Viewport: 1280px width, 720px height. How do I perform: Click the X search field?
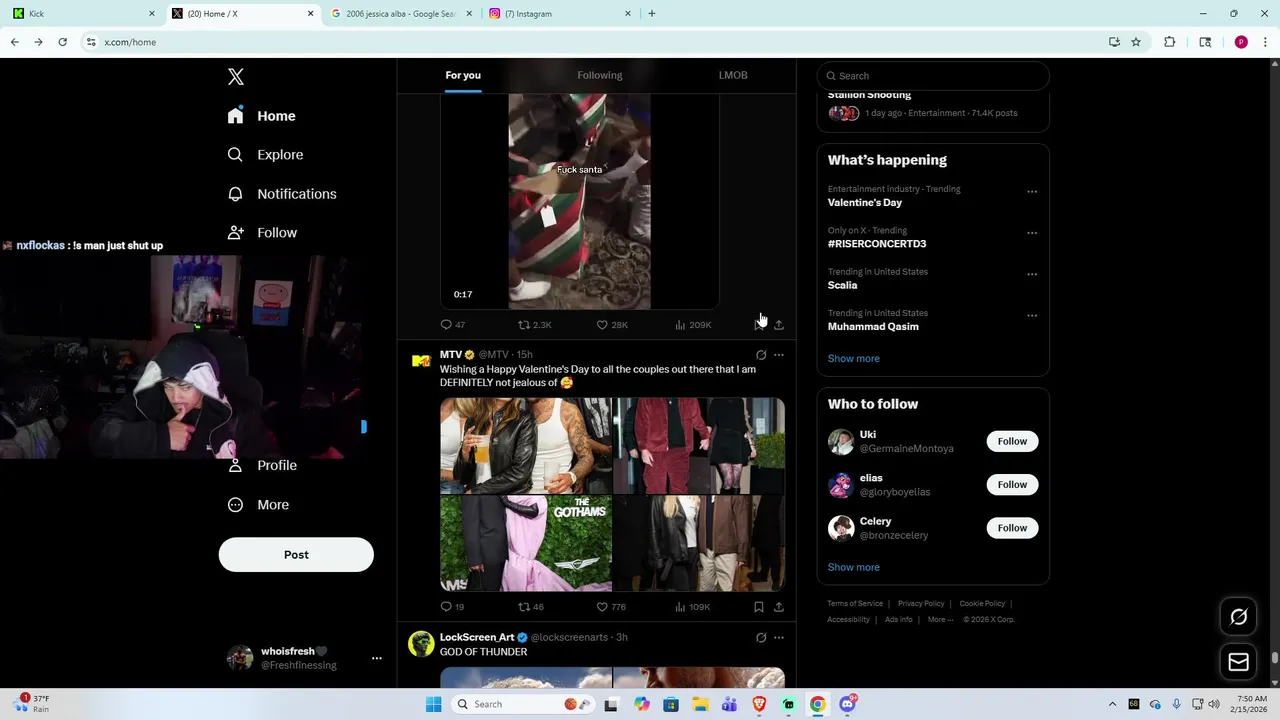click(933, 76)
